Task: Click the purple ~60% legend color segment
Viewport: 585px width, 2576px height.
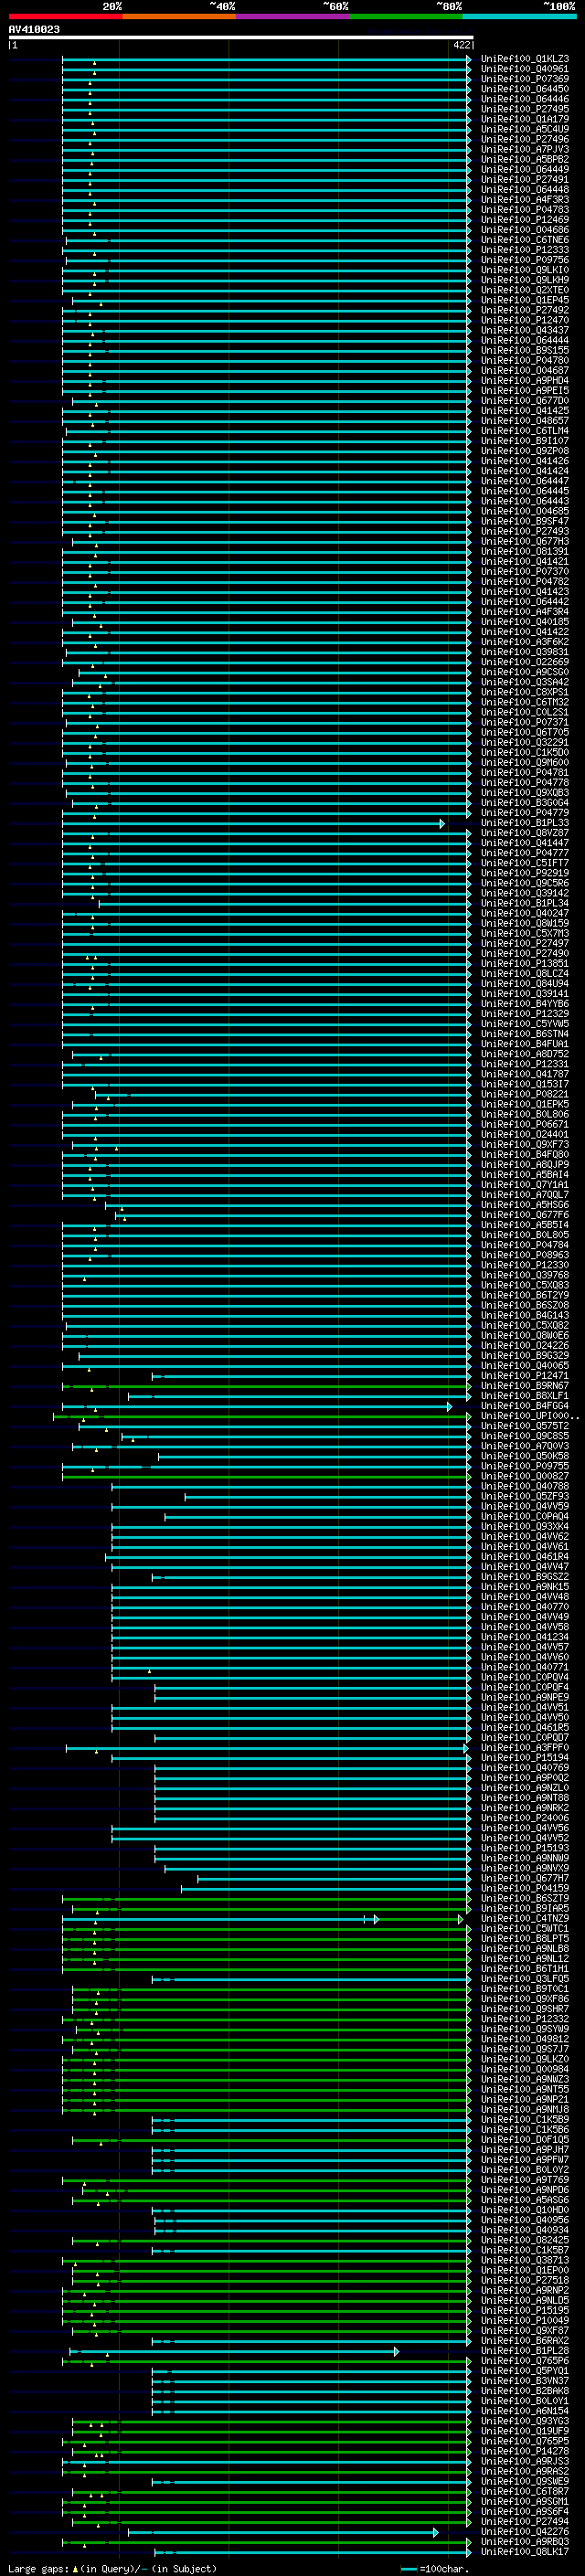Action: click(292, 17)
